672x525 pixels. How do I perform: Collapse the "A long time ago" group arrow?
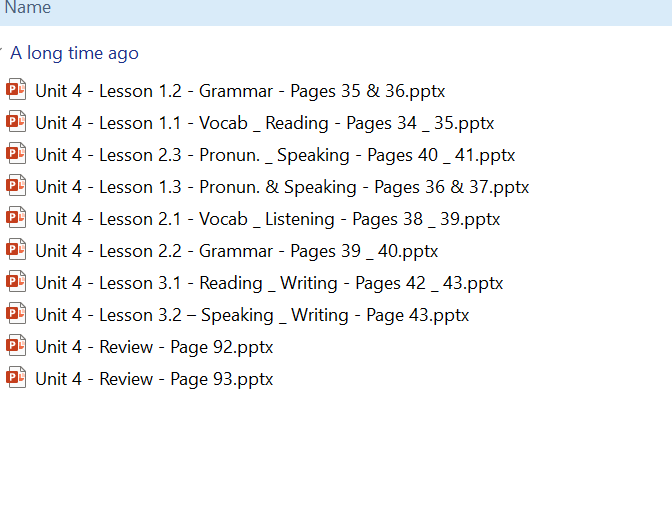click(3, 53)
